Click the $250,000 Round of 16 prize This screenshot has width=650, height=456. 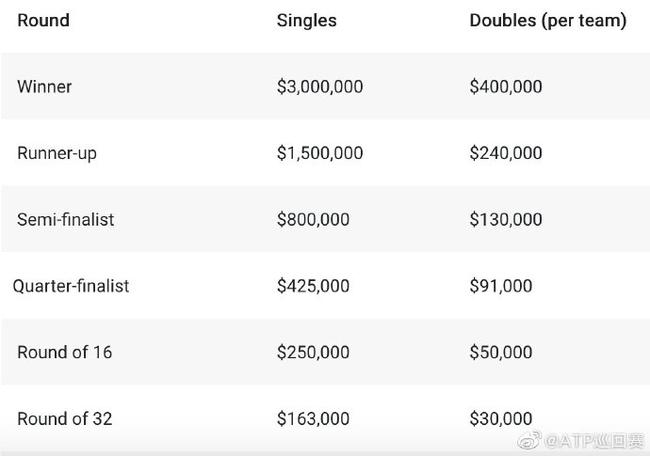coord(313,352)
